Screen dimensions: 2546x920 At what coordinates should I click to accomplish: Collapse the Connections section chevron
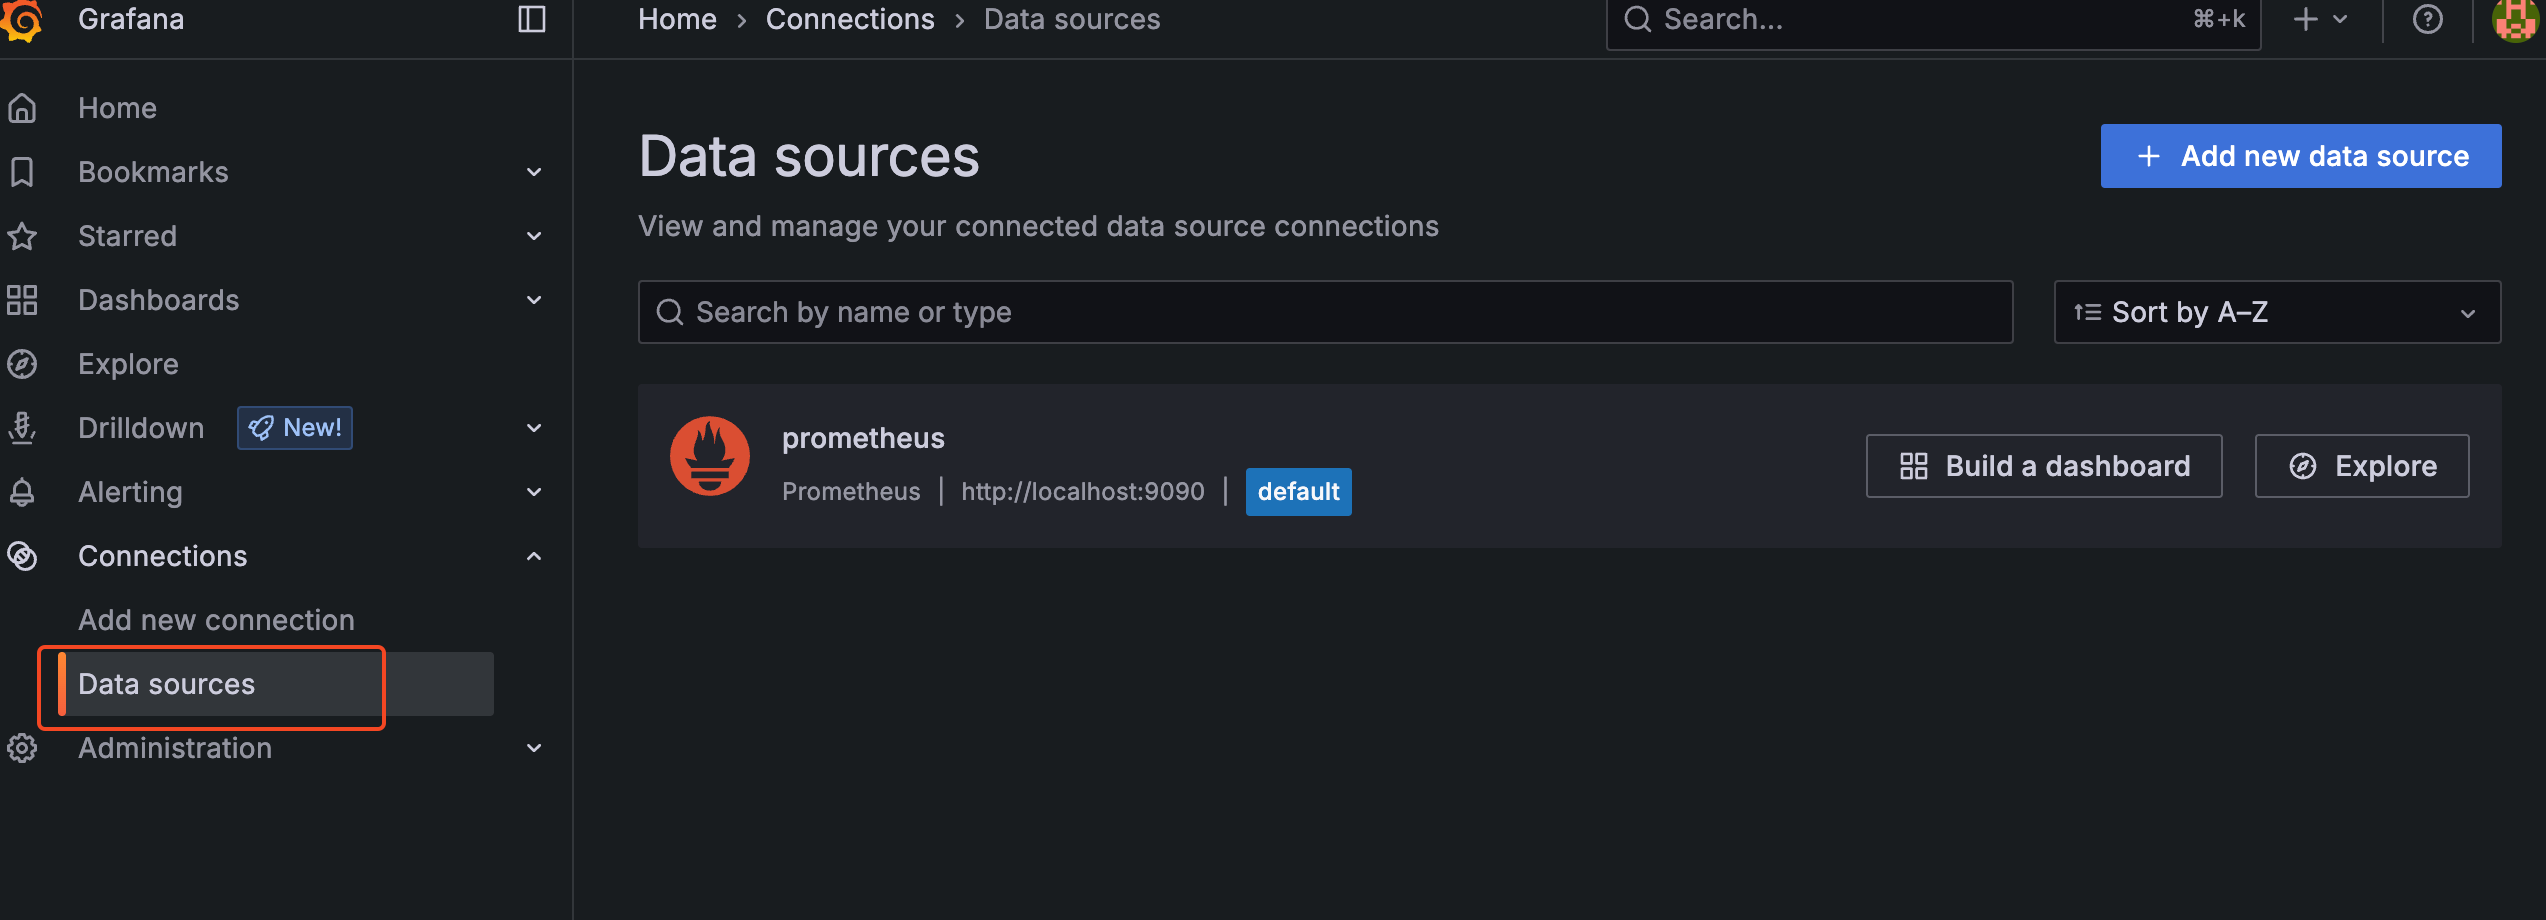(534, 556)
